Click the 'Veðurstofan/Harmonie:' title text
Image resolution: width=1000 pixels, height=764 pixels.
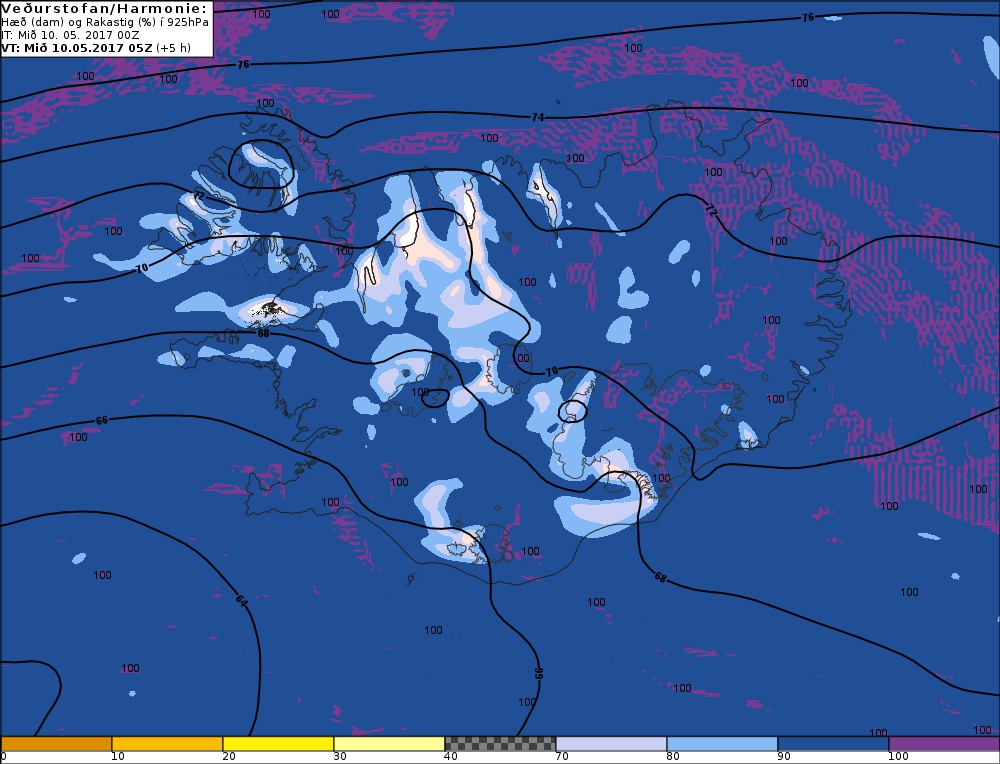pyautogui.click(x=104, y=8)
